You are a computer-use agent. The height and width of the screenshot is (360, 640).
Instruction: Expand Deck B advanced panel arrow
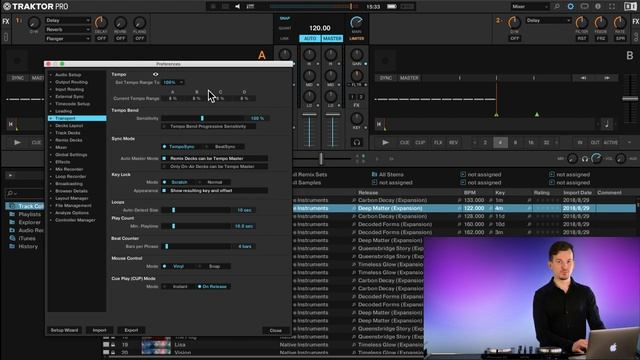coord(629,142)
